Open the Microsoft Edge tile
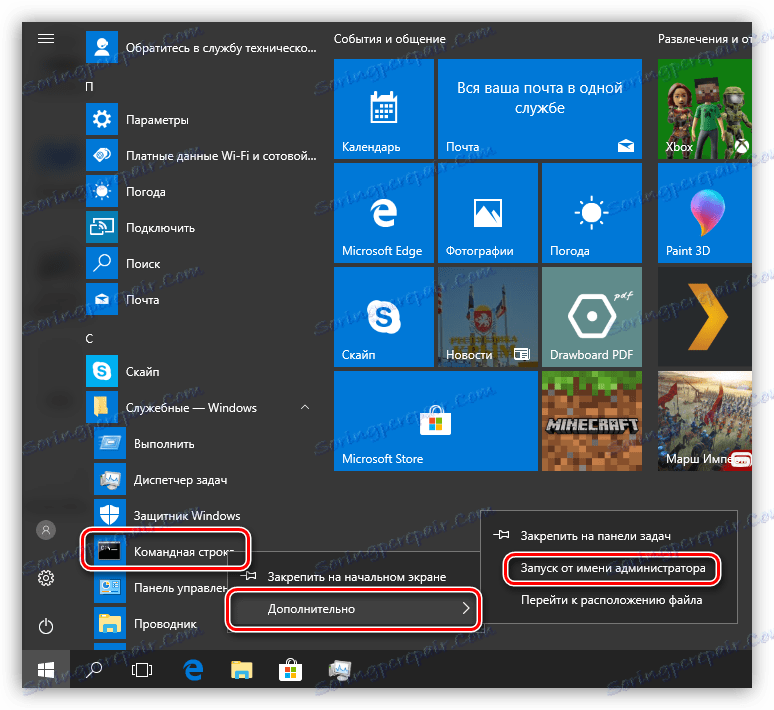Viewport: 774px width, 710px height. pos(384,213)
